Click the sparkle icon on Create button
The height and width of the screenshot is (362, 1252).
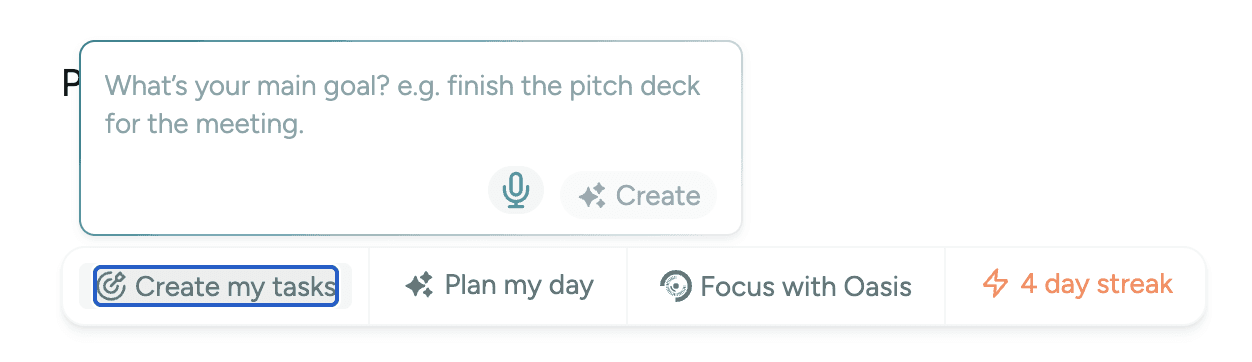592,196
